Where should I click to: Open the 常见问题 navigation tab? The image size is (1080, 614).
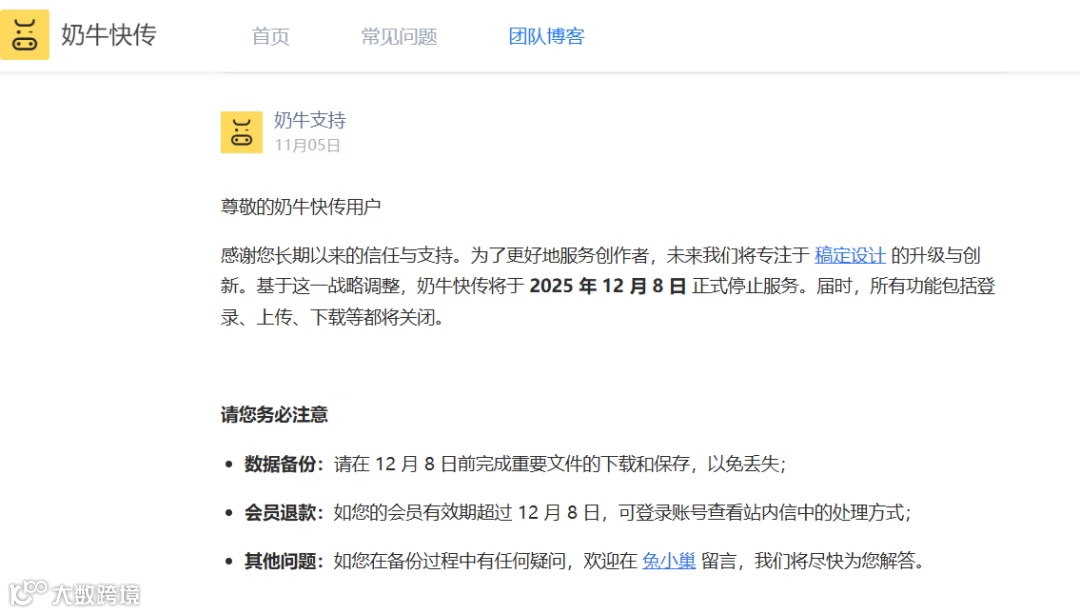point(399,36)
